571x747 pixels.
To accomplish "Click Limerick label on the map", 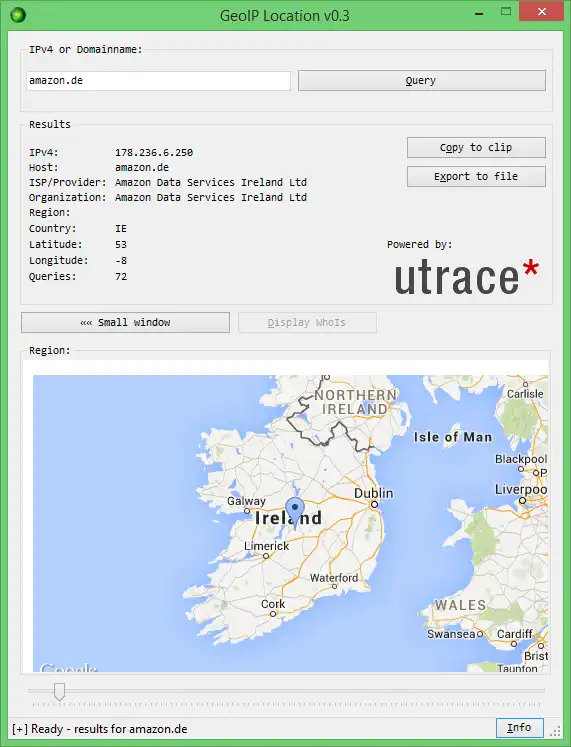I will pyautogui.click(x=267, y=546).
